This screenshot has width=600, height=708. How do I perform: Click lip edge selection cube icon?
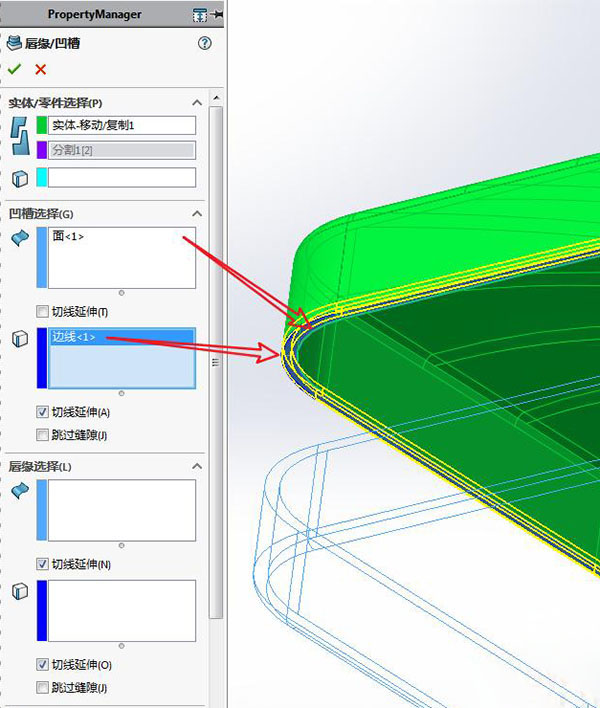point(19,591)
